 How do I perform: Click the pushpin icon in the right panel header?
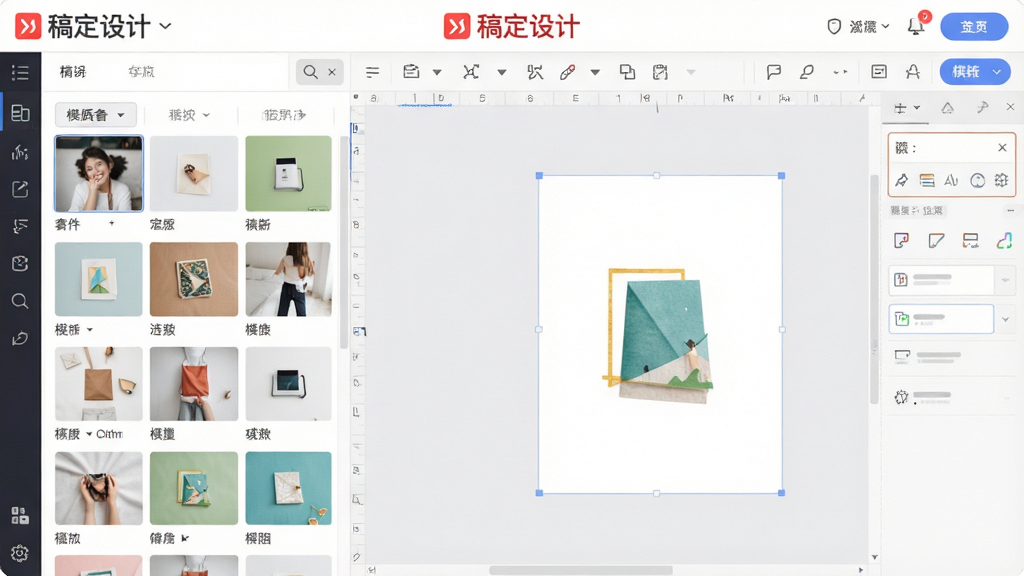point(982,108)
